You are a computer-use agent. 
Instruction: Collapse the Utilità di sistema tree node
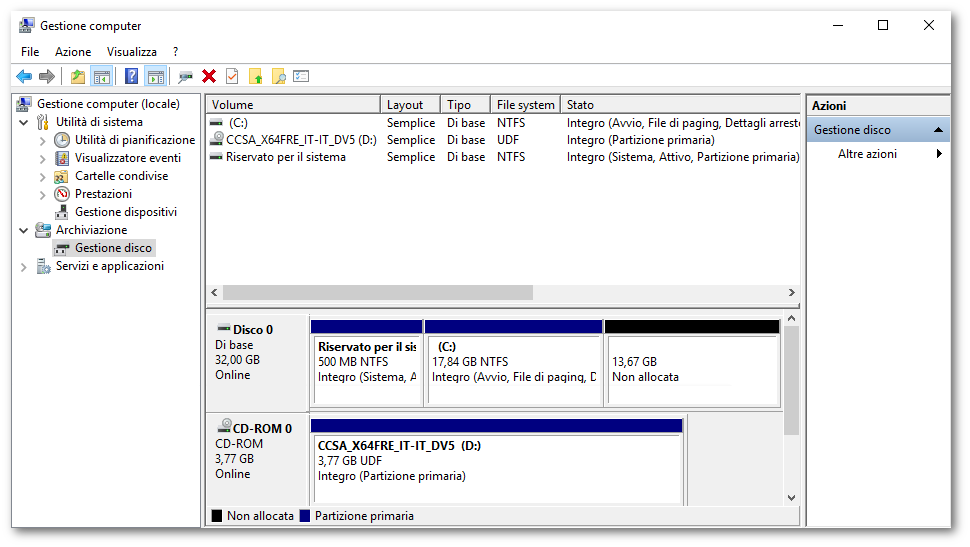click(x=24, y=122)
